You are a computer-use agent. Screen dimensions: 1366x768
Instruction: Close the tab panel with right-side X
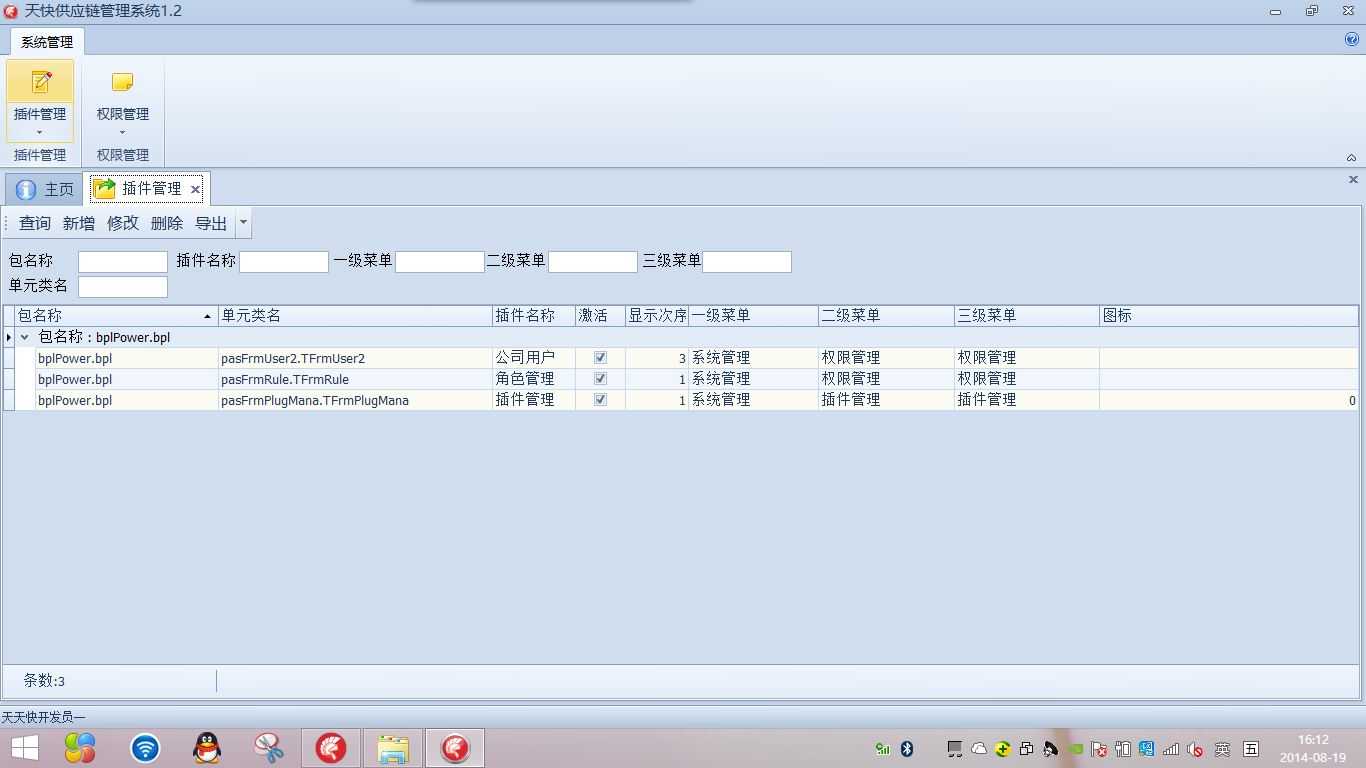pyautogui.click(x=1353, y=180)
